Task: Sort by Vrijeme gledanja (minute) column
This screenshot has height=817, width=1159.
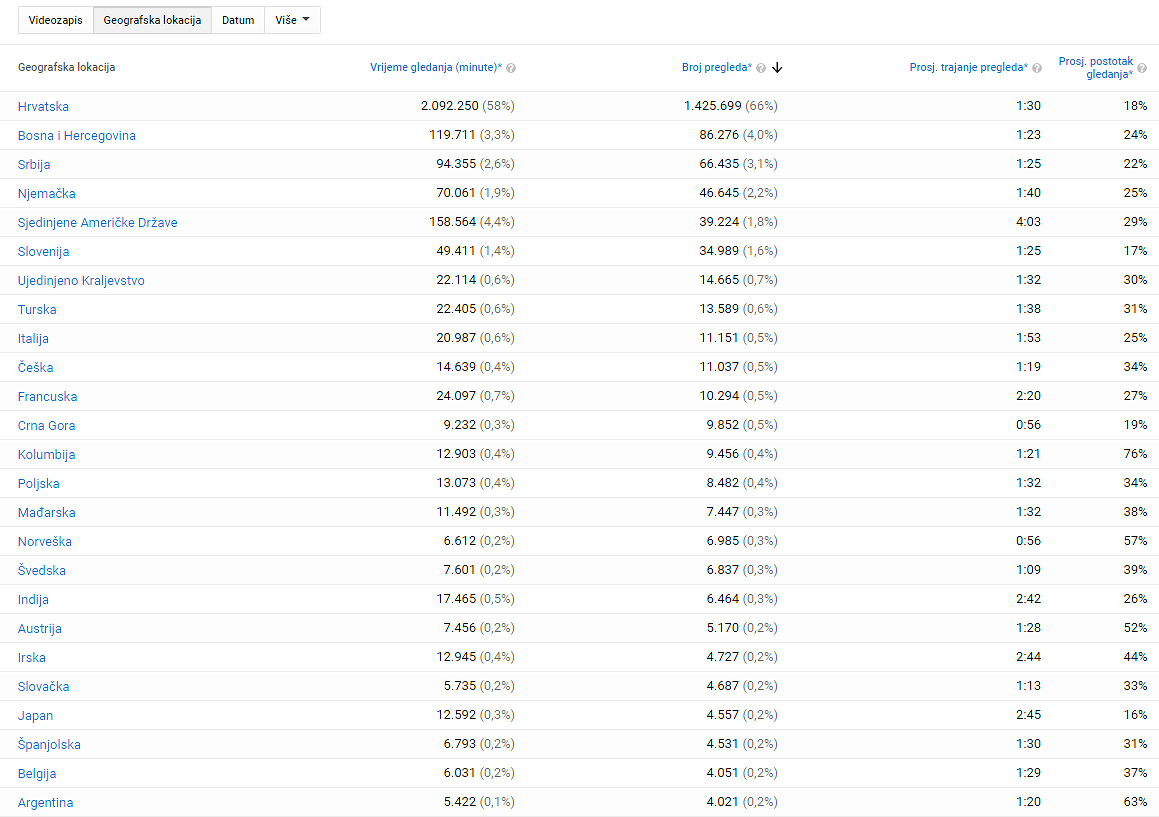Action: tap(435, 67)
